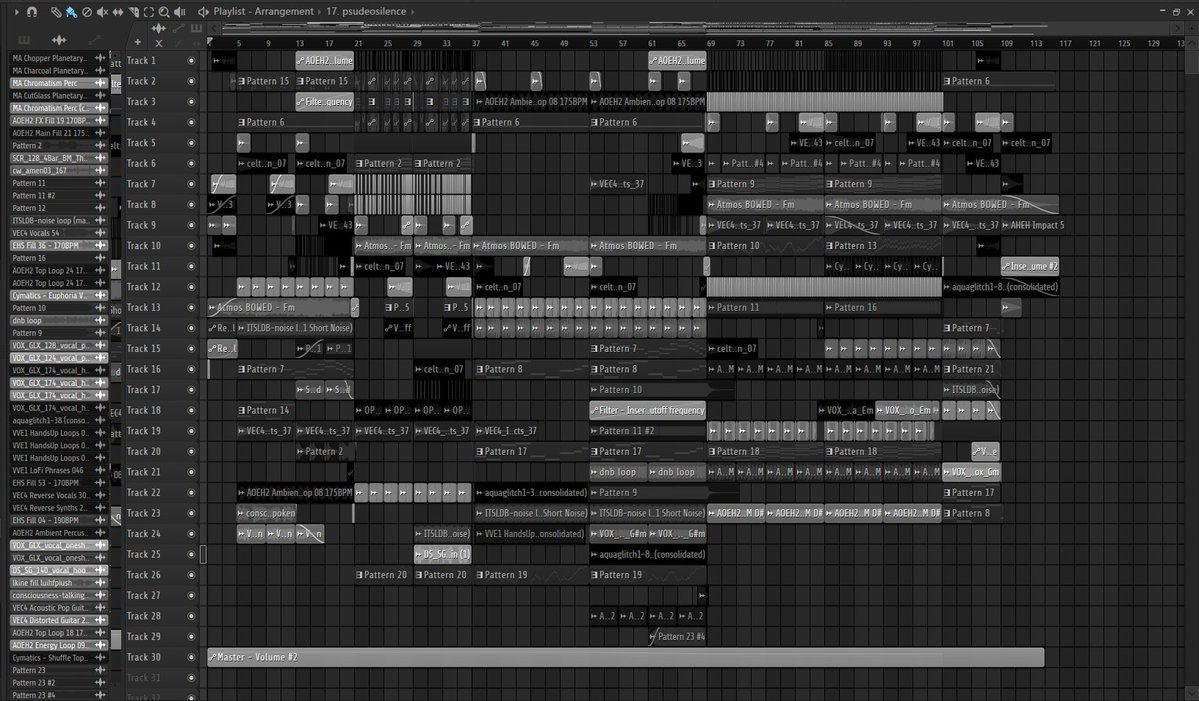Select Track 28 header label
The height and width of the screenshot is (701, 1199).
point(144,616)
